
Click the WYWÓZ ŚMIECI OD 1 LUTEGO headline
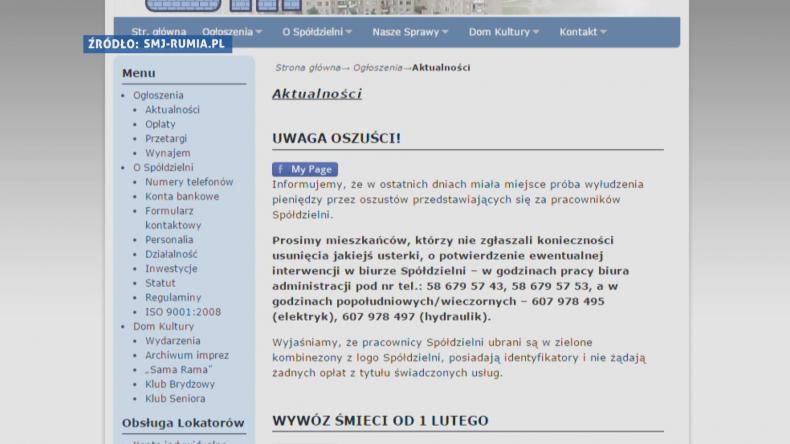[x=380, y=420]
